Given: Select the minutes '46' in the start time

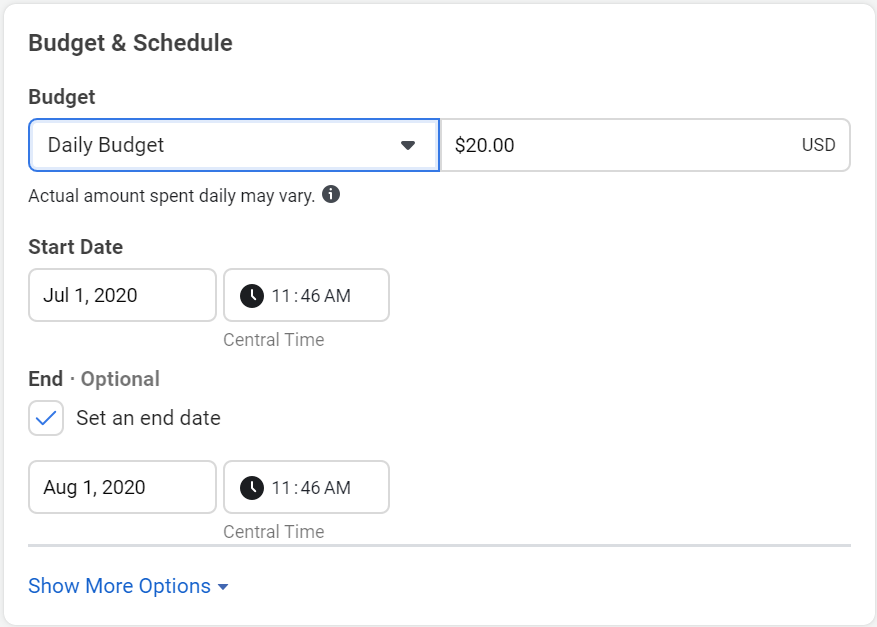Looking at the screenshot, I should click(310, 295).
